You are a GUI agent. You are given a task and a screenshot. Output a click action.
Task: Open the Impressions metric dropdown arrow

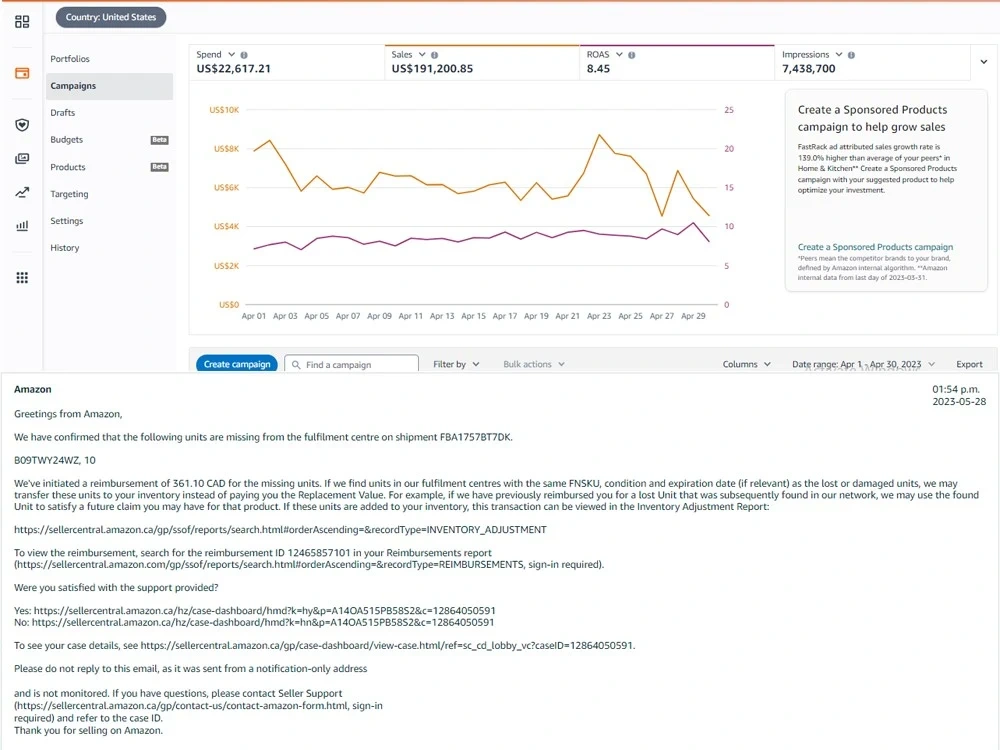[x=839, y=55]
